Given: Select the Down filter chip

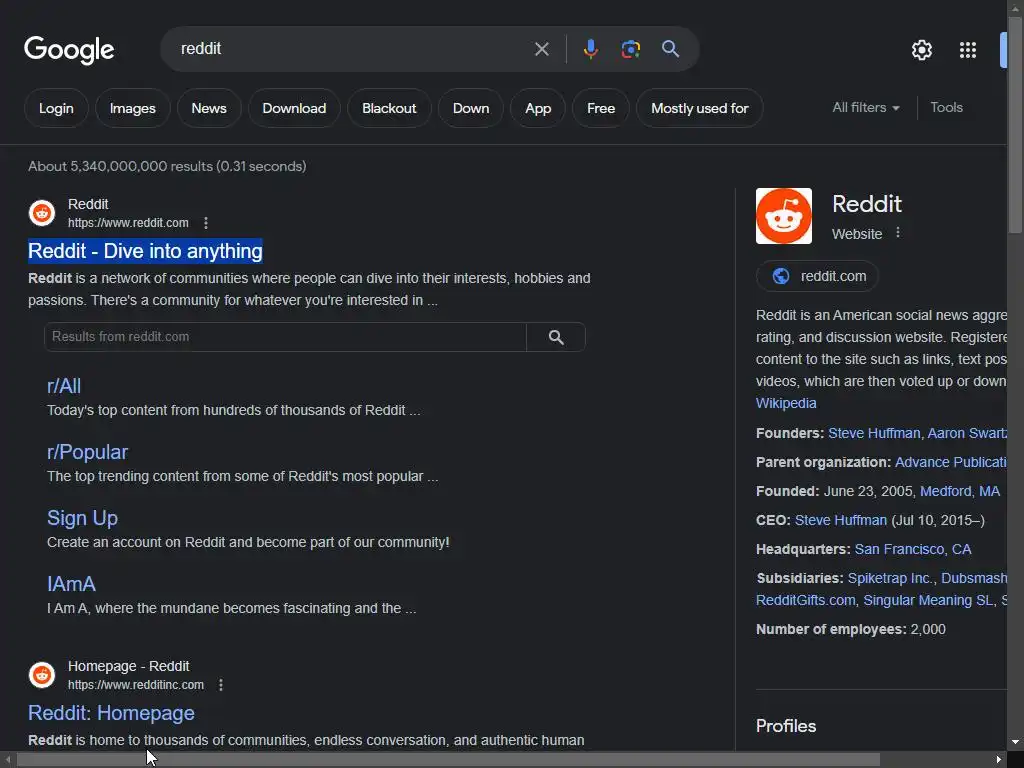Looking at the screenshot, I should [471, 108].
